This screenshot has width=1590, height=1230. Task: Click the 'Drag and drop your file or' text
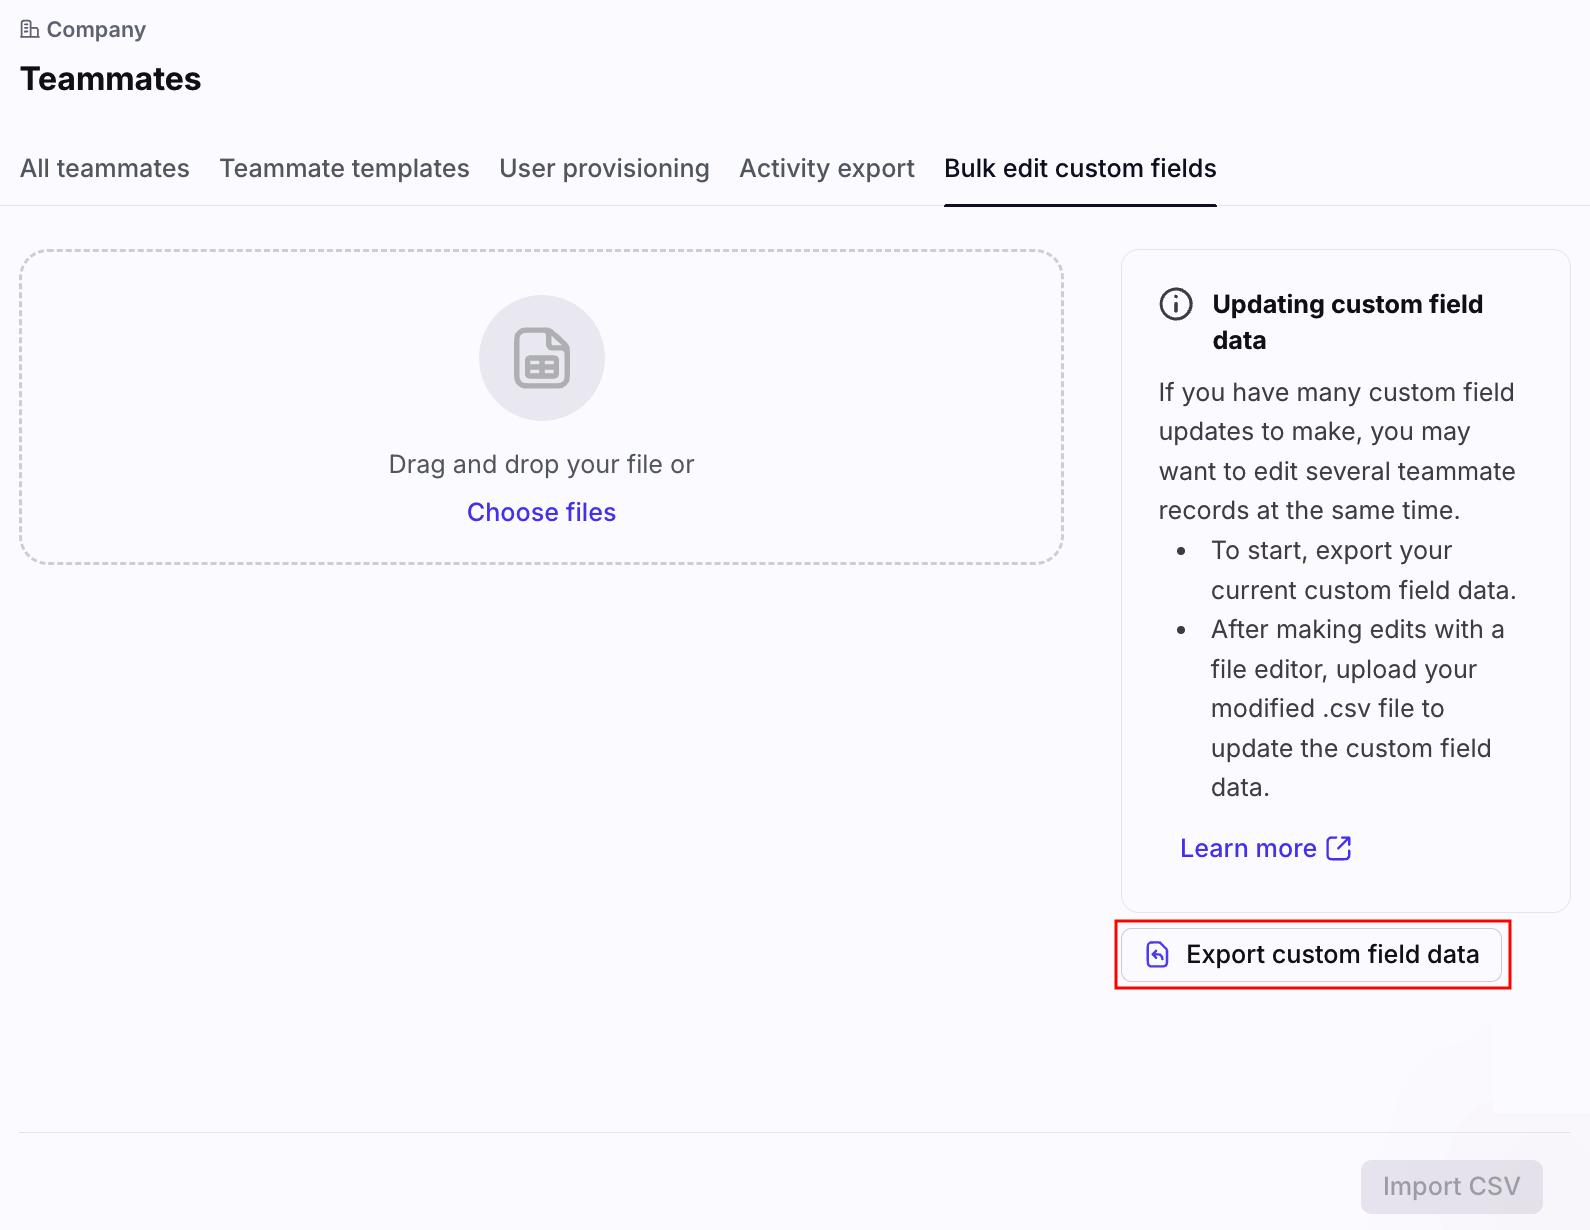[541, 464]
